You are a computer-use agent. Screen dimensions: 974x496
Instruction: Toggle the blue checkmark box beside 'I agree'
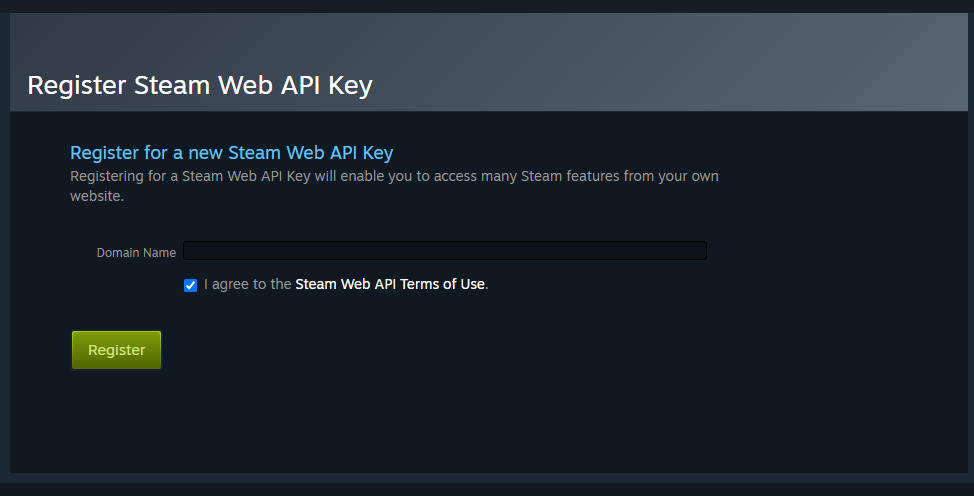coord(191,285)
